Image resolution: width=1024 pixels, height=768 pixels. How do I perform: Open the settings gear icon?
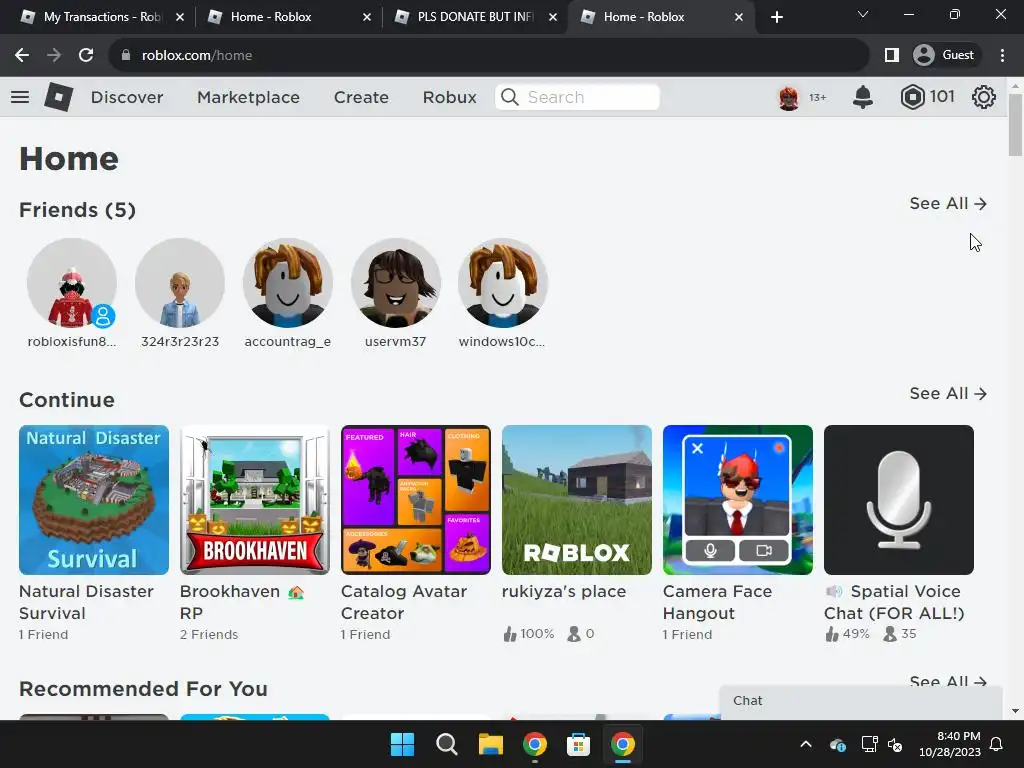coord(984,97)
